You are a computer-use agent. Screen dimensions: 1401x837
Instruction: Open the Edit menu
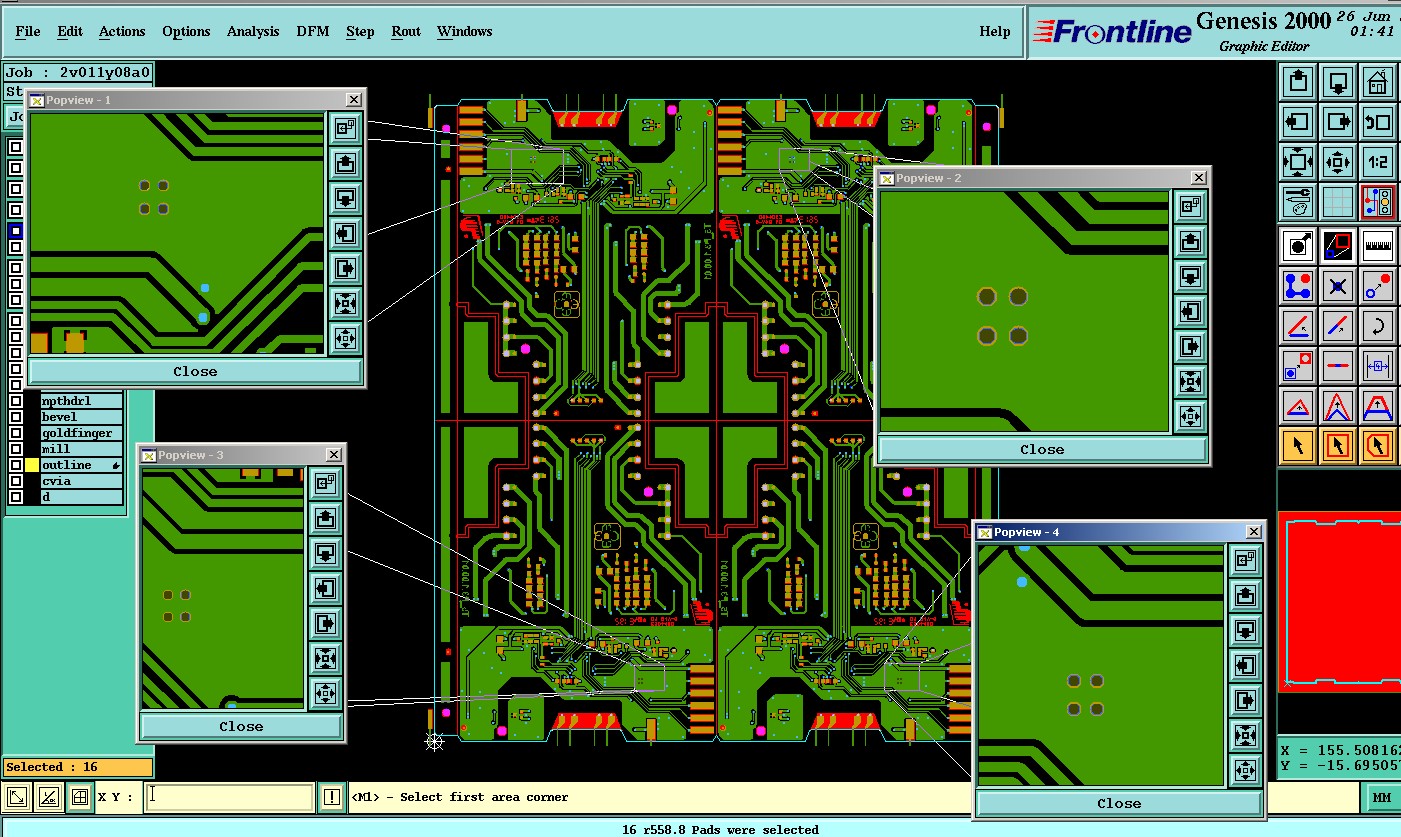pos(70,31)
